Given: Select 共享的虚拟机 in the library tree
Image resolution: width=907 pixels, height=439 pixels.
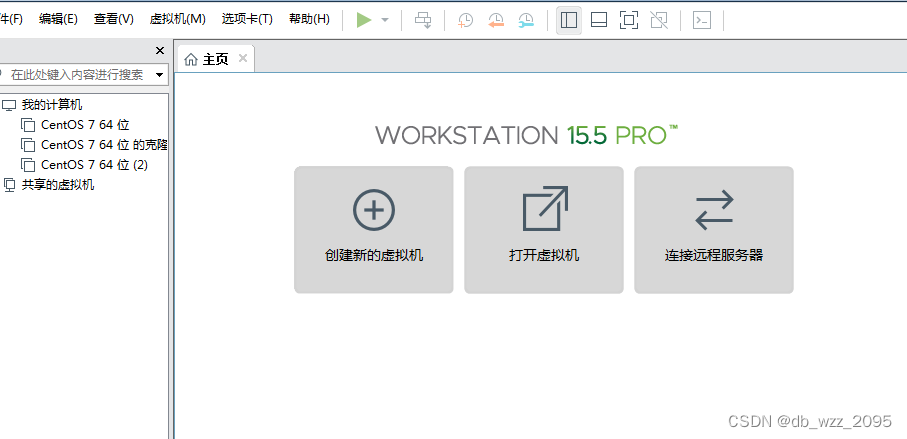Looking at the screenshot, I should tap(58, 185).
